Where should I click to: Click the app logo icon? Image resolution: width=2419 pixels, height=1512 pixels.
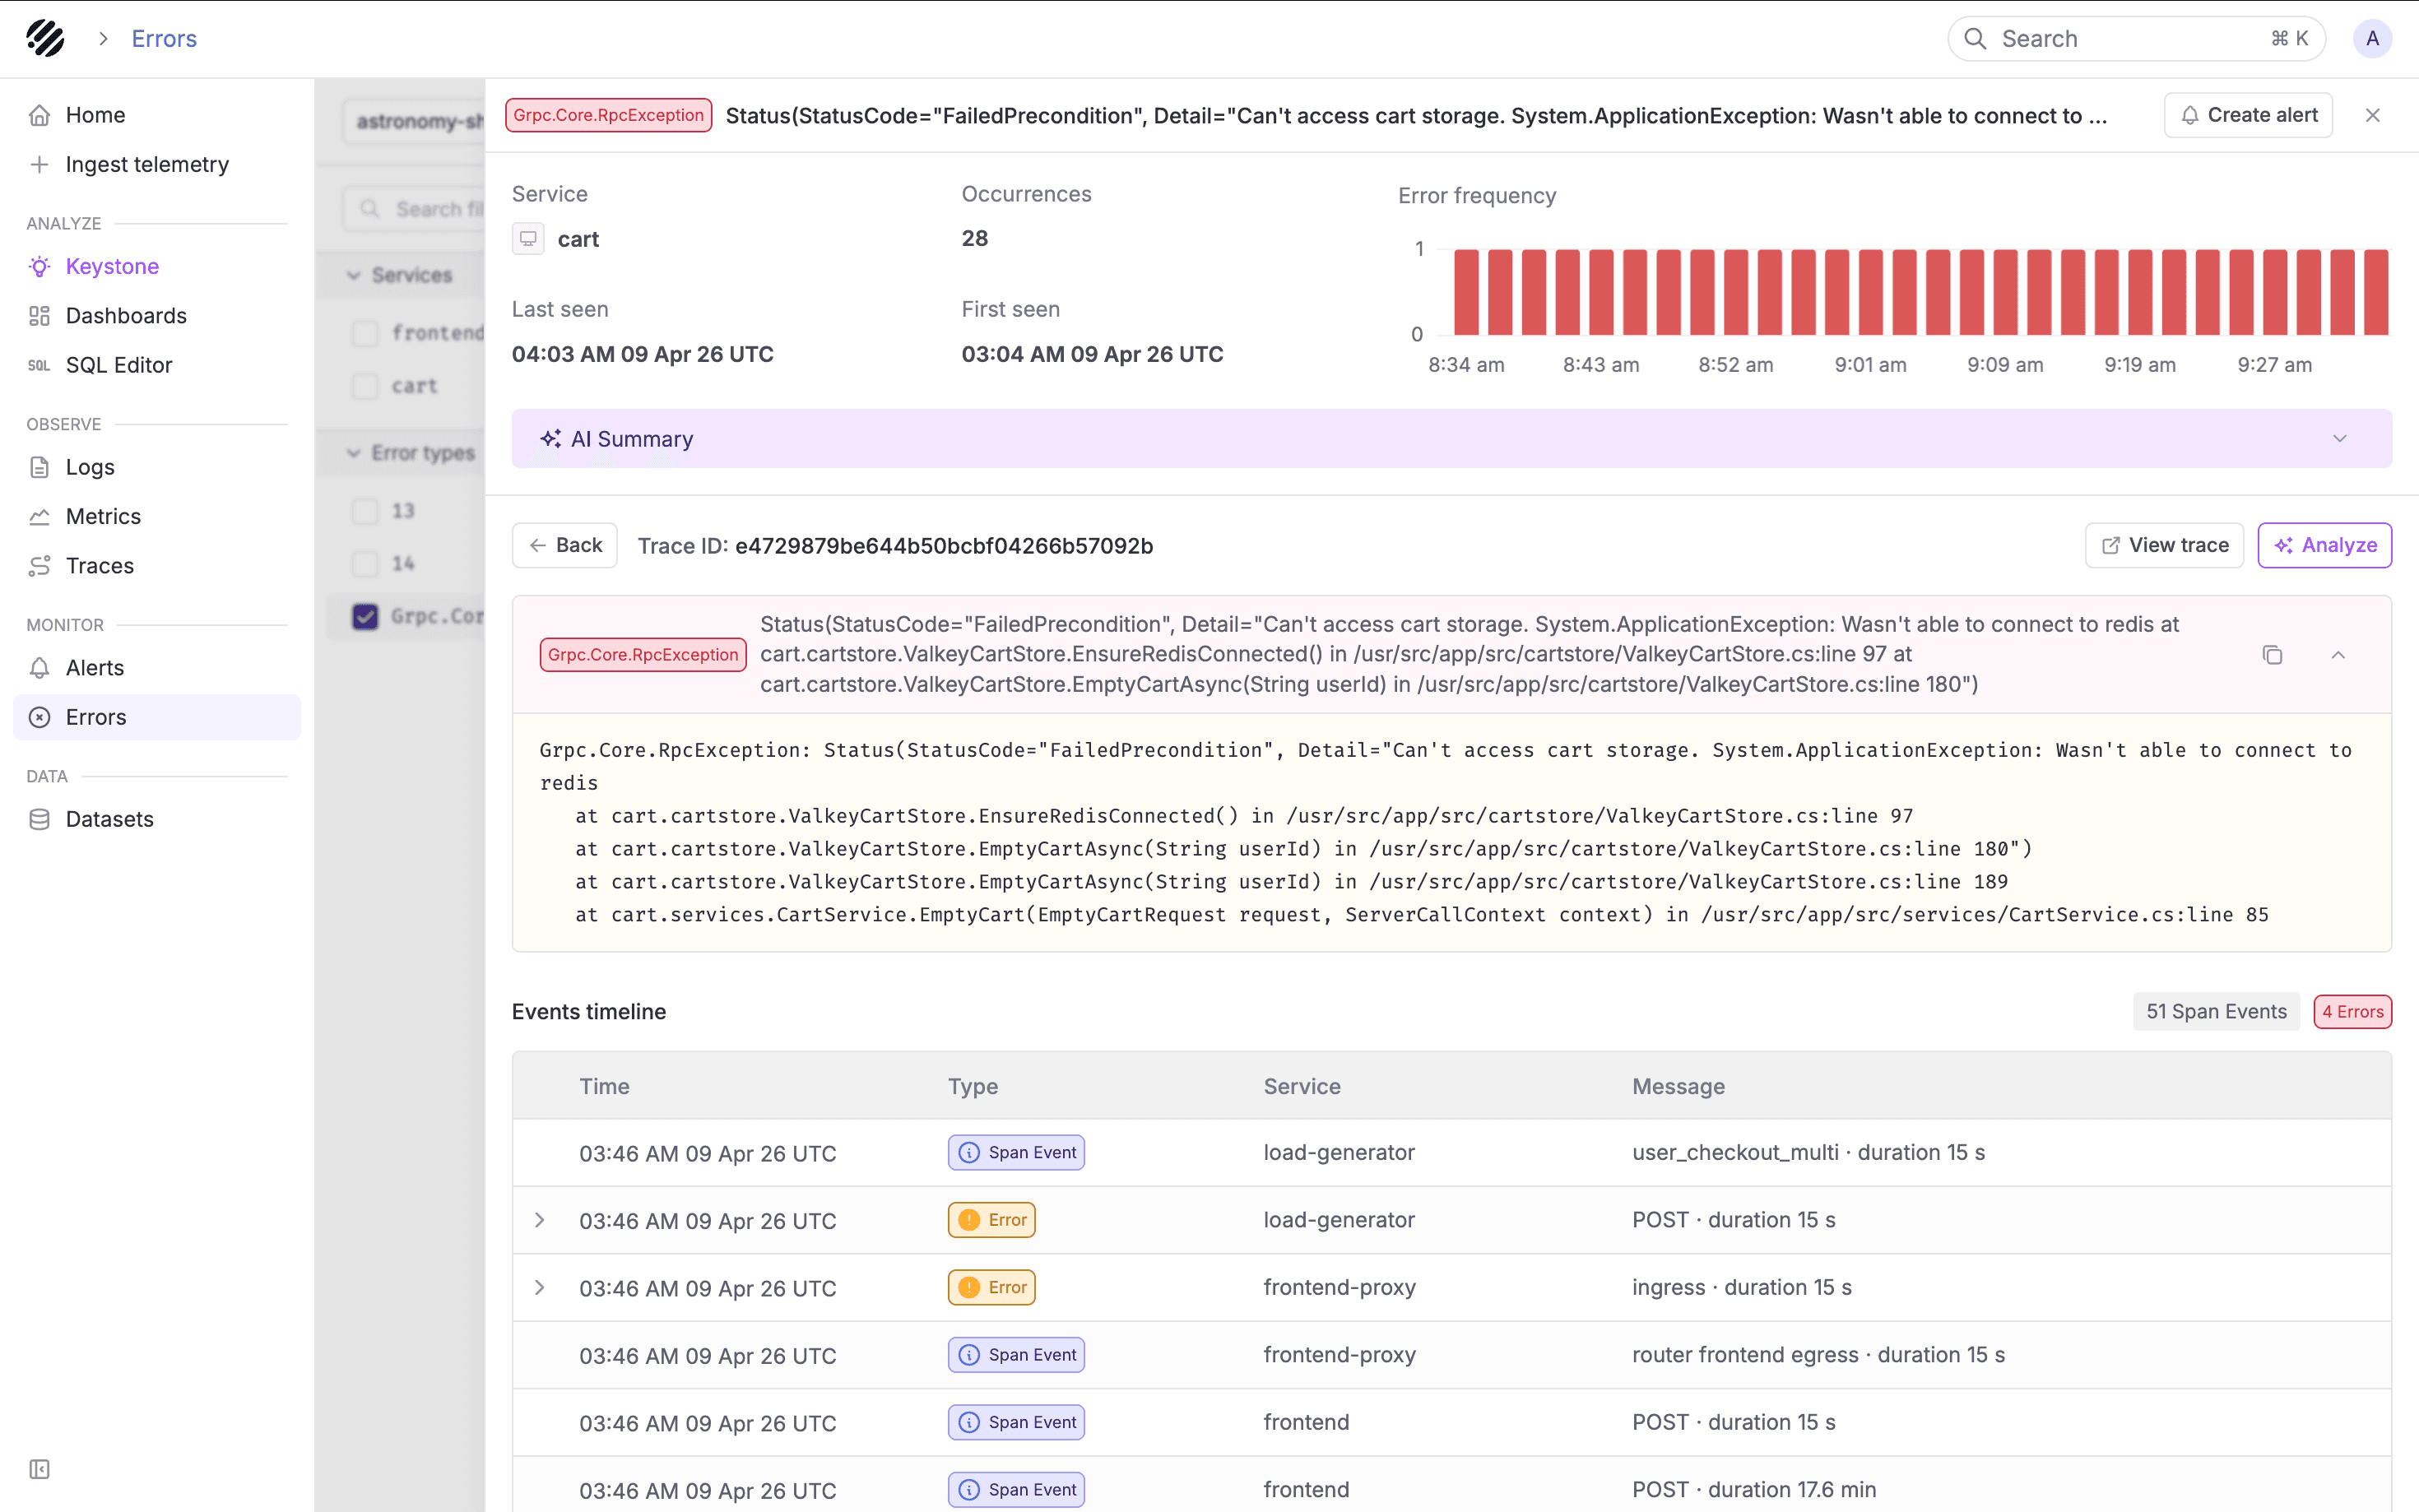tap(45, 38)
